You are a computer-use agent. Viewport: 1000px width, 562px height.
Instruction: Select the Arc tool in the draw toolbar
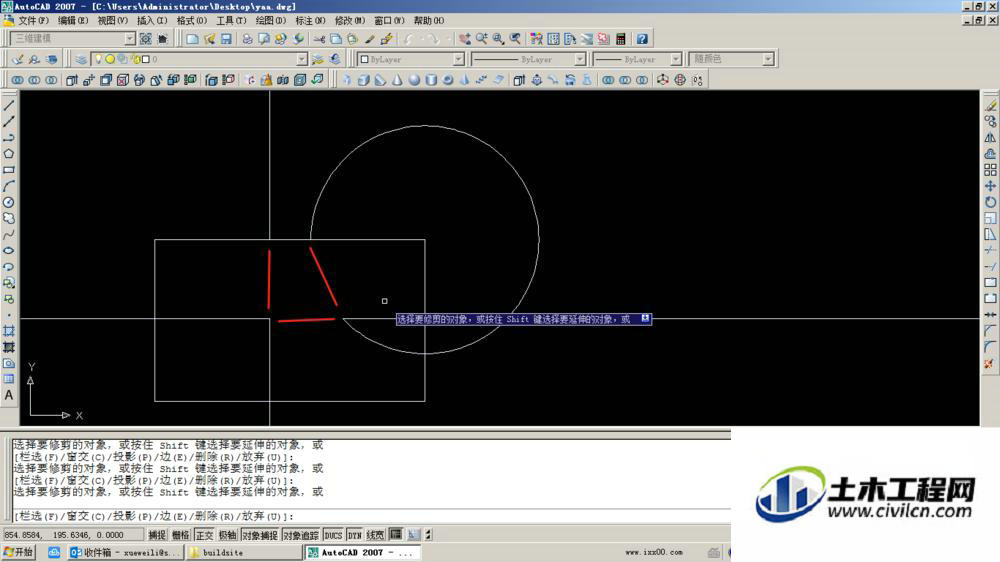[x=9, y=186]
